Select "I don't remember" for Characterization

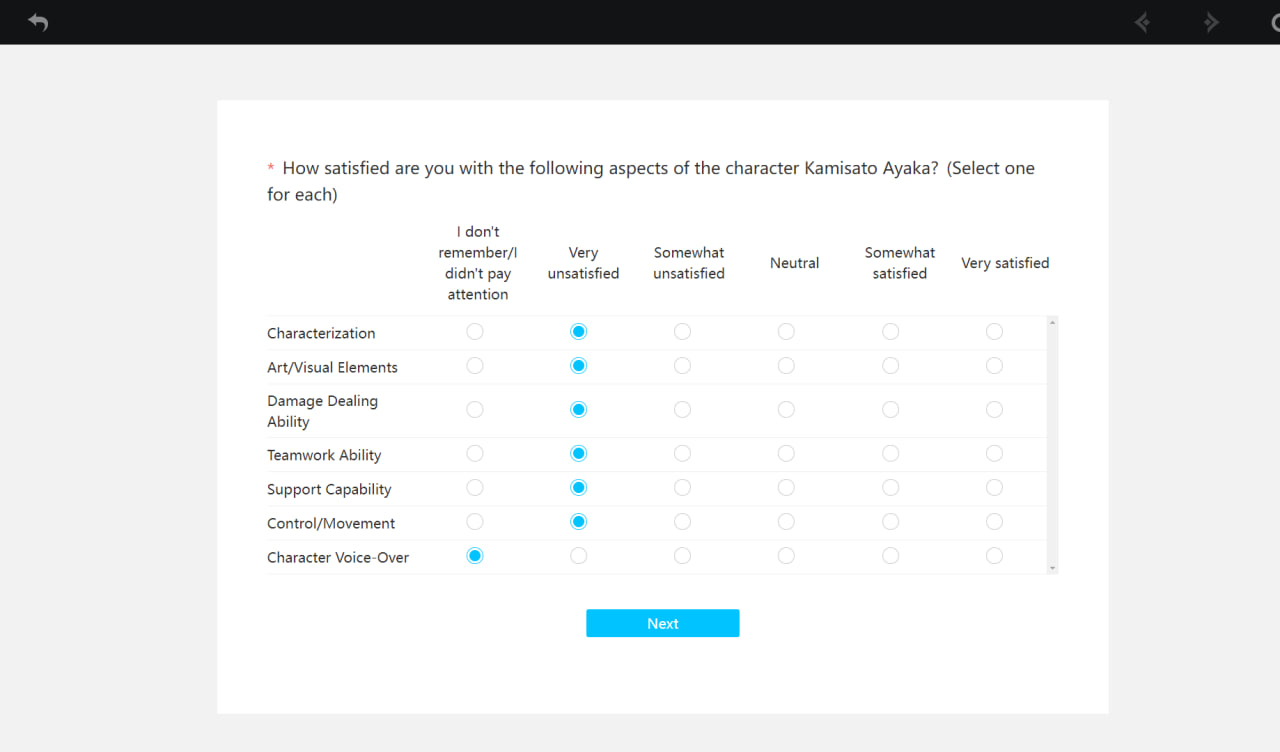(x=475, y=332)
